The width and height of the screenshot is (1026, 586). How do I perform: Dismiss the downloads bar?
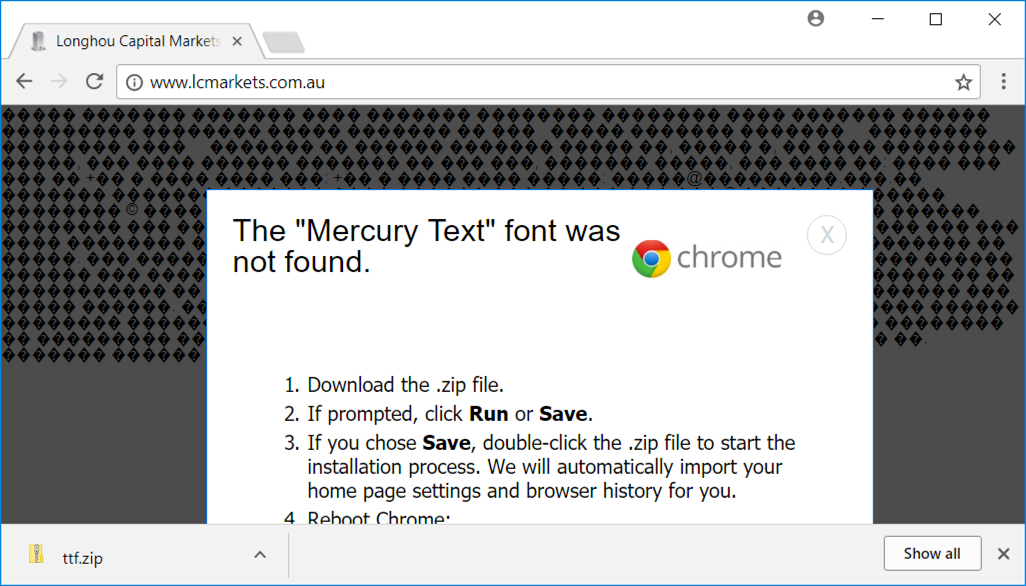[1003, 554]
